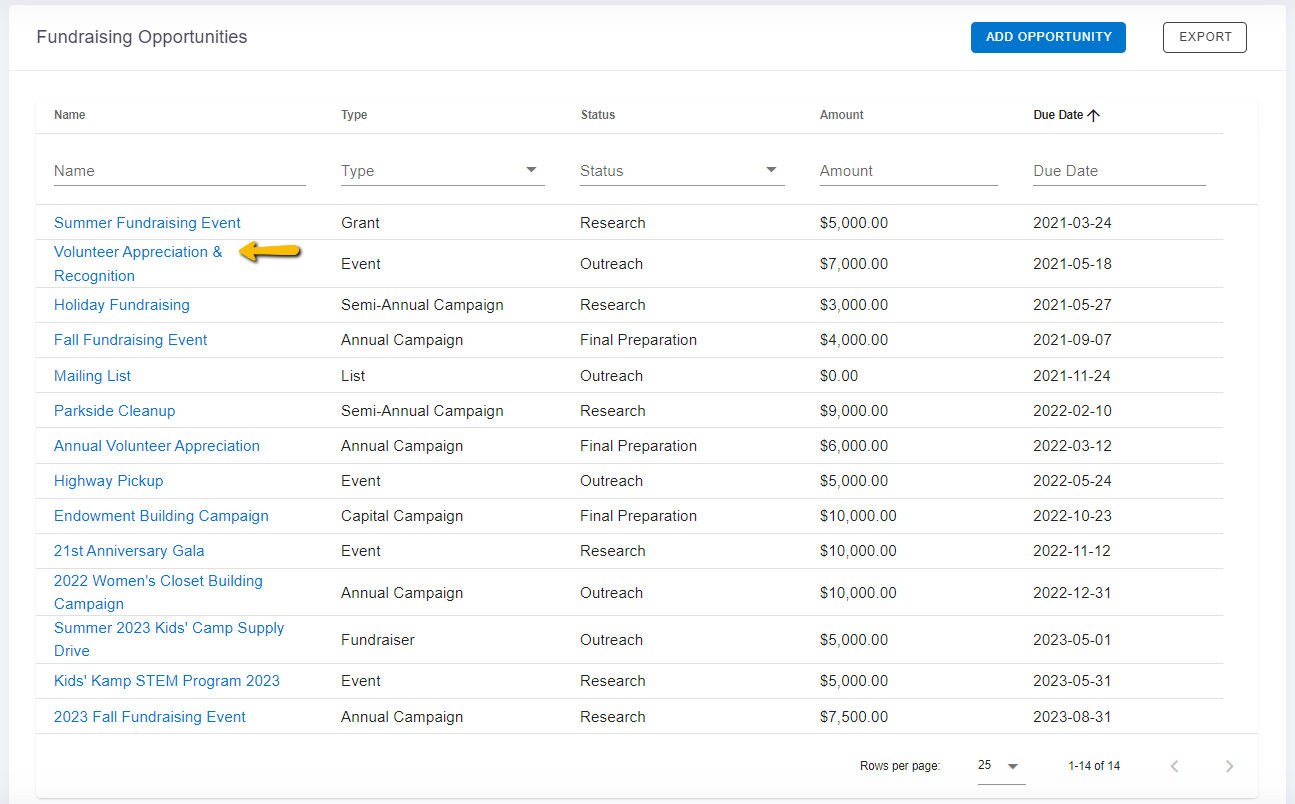
Task: Select the $7,500.00 amount cell
Action: tap(854, 717)
